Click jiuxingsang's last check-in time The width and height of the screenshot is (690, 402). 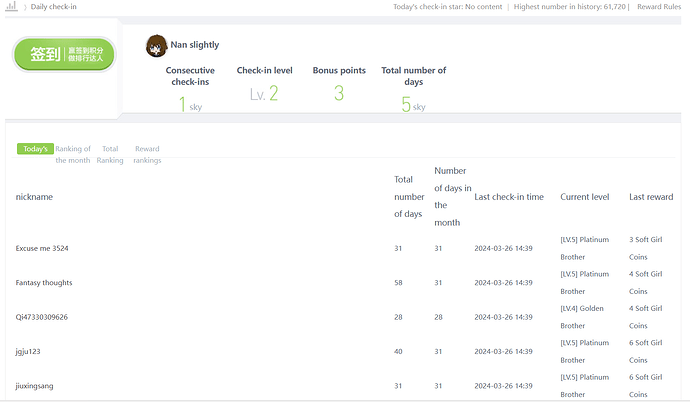tap(503, 386)
